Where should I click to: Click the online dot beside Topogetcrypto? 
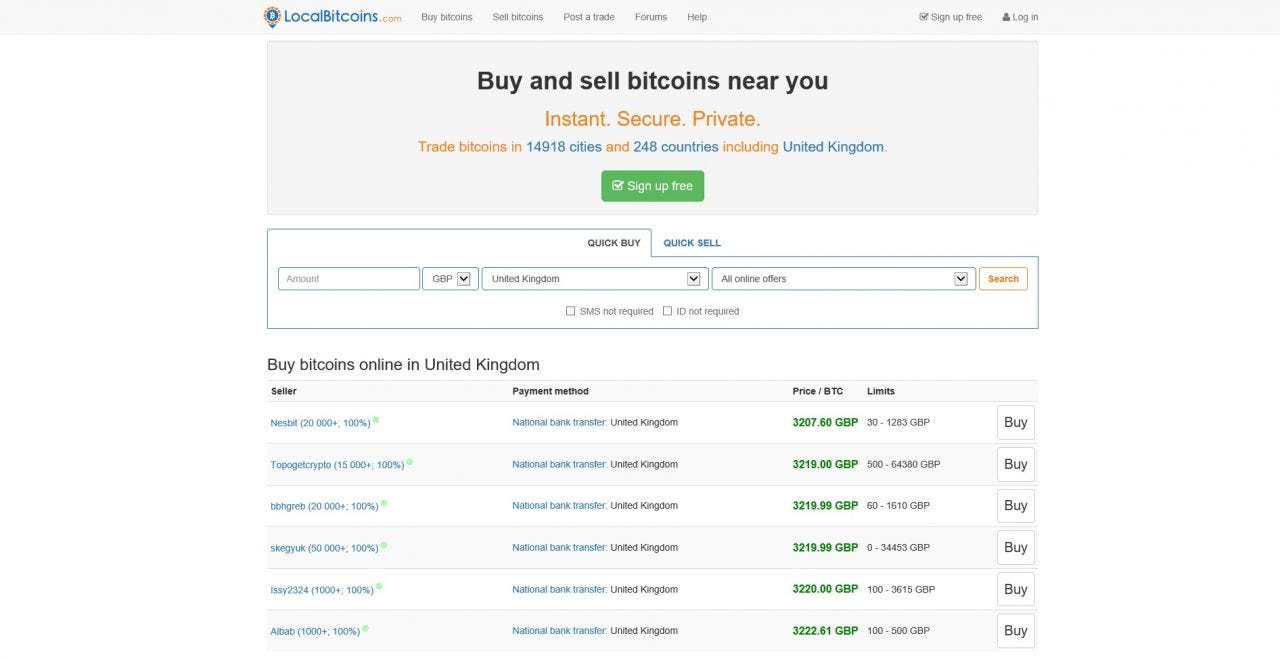pos(412,461)
